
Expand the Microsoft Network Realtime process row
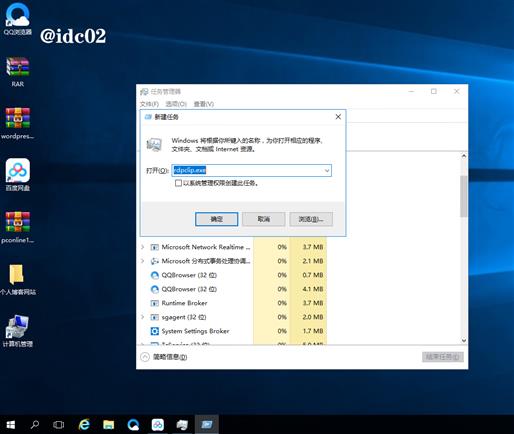coord(143,247)
